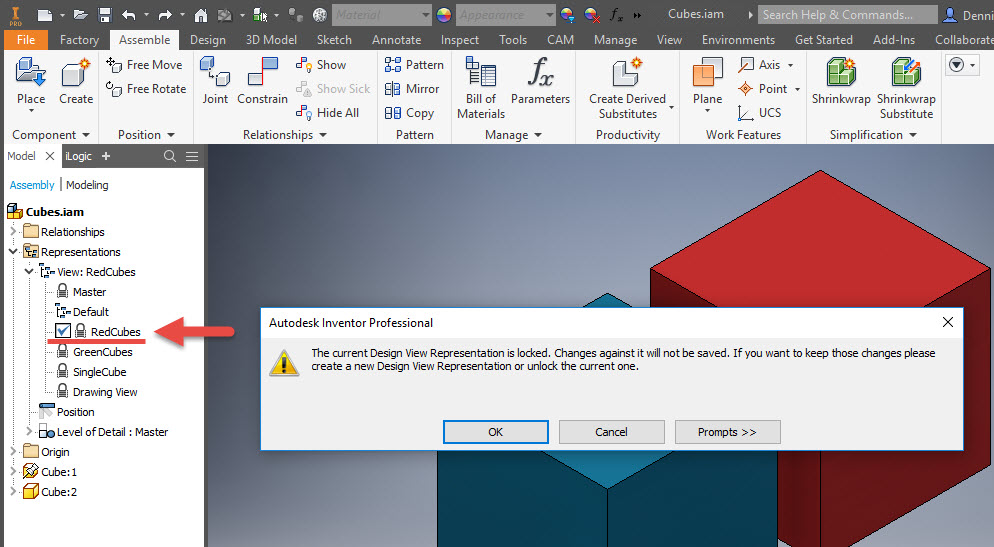Image resolution: width=994 pixels, height=547 pixels.
Task: Click the Pattern component tool
Action: click(x=414, y=65)
